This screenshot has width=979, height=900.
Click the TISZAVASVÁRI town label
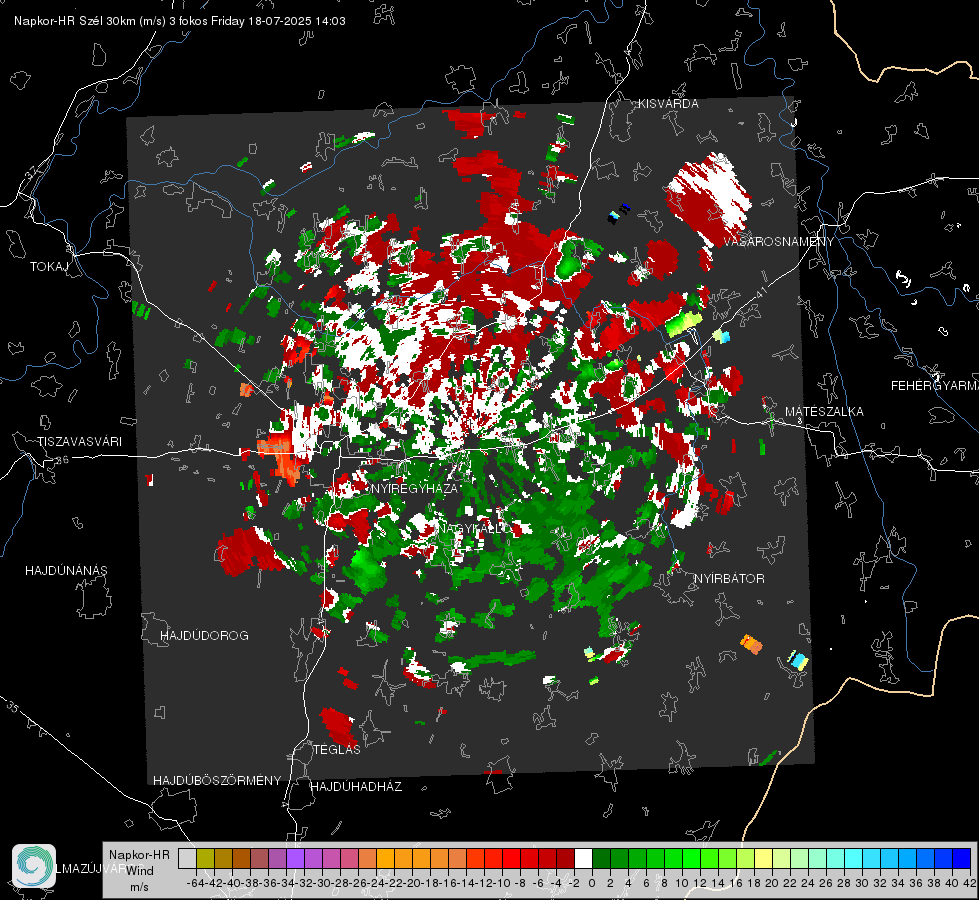pyautogui.click(x=79, y=442)
